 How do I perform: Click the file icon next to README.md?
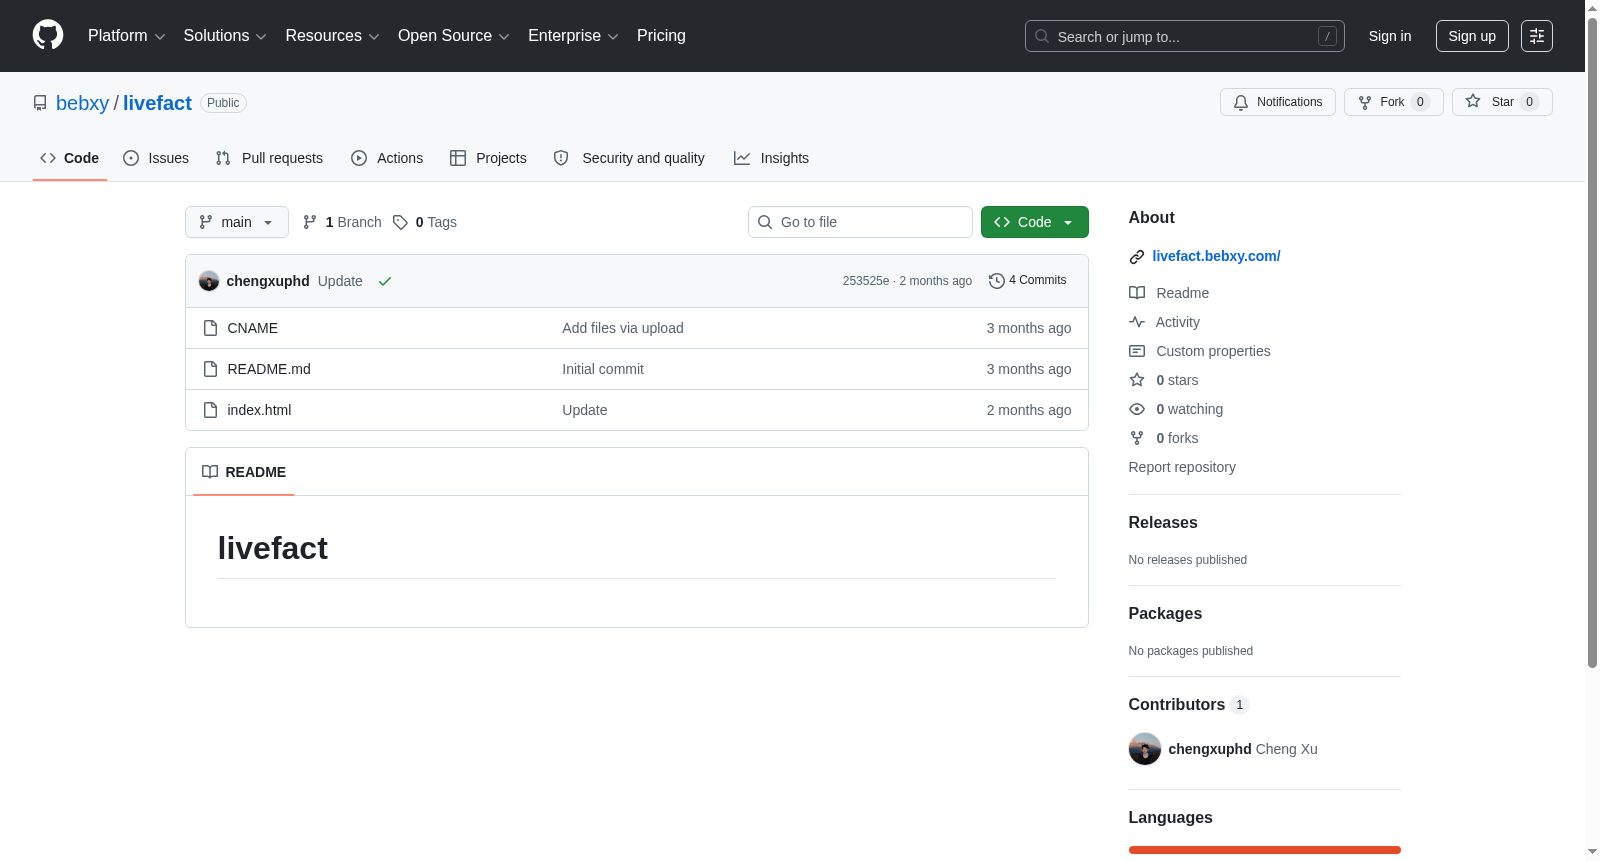[x=210, y=369]
